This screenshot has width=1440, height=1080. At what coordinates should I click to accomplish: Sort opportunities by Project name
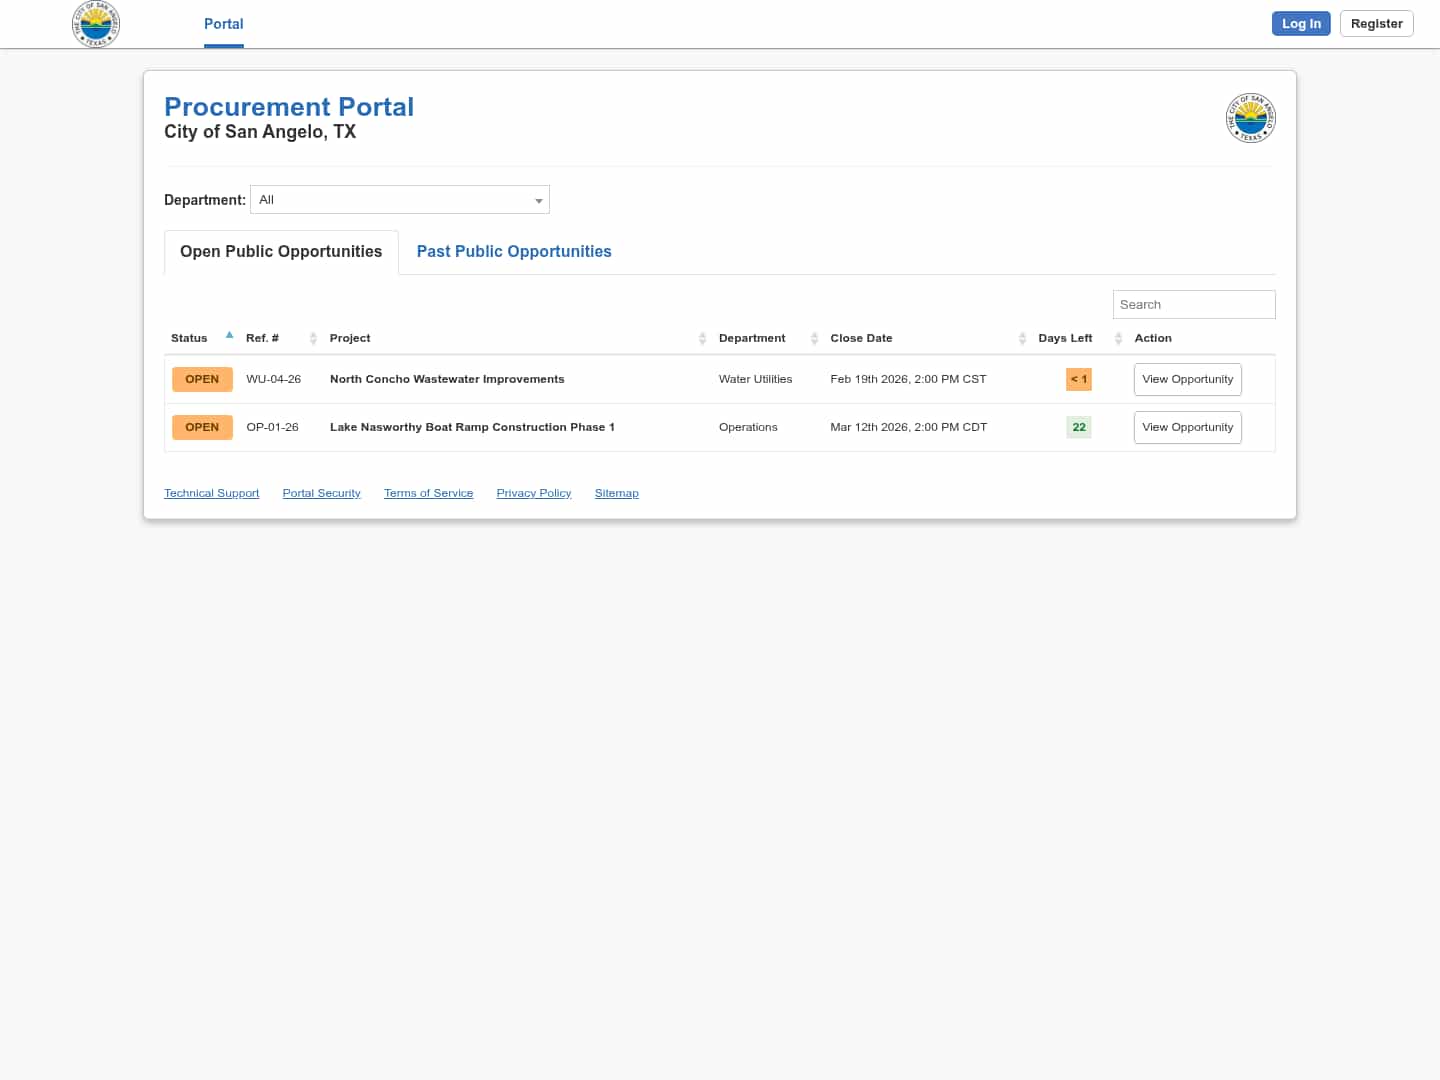pyautogui.click(x=701, y=338)
